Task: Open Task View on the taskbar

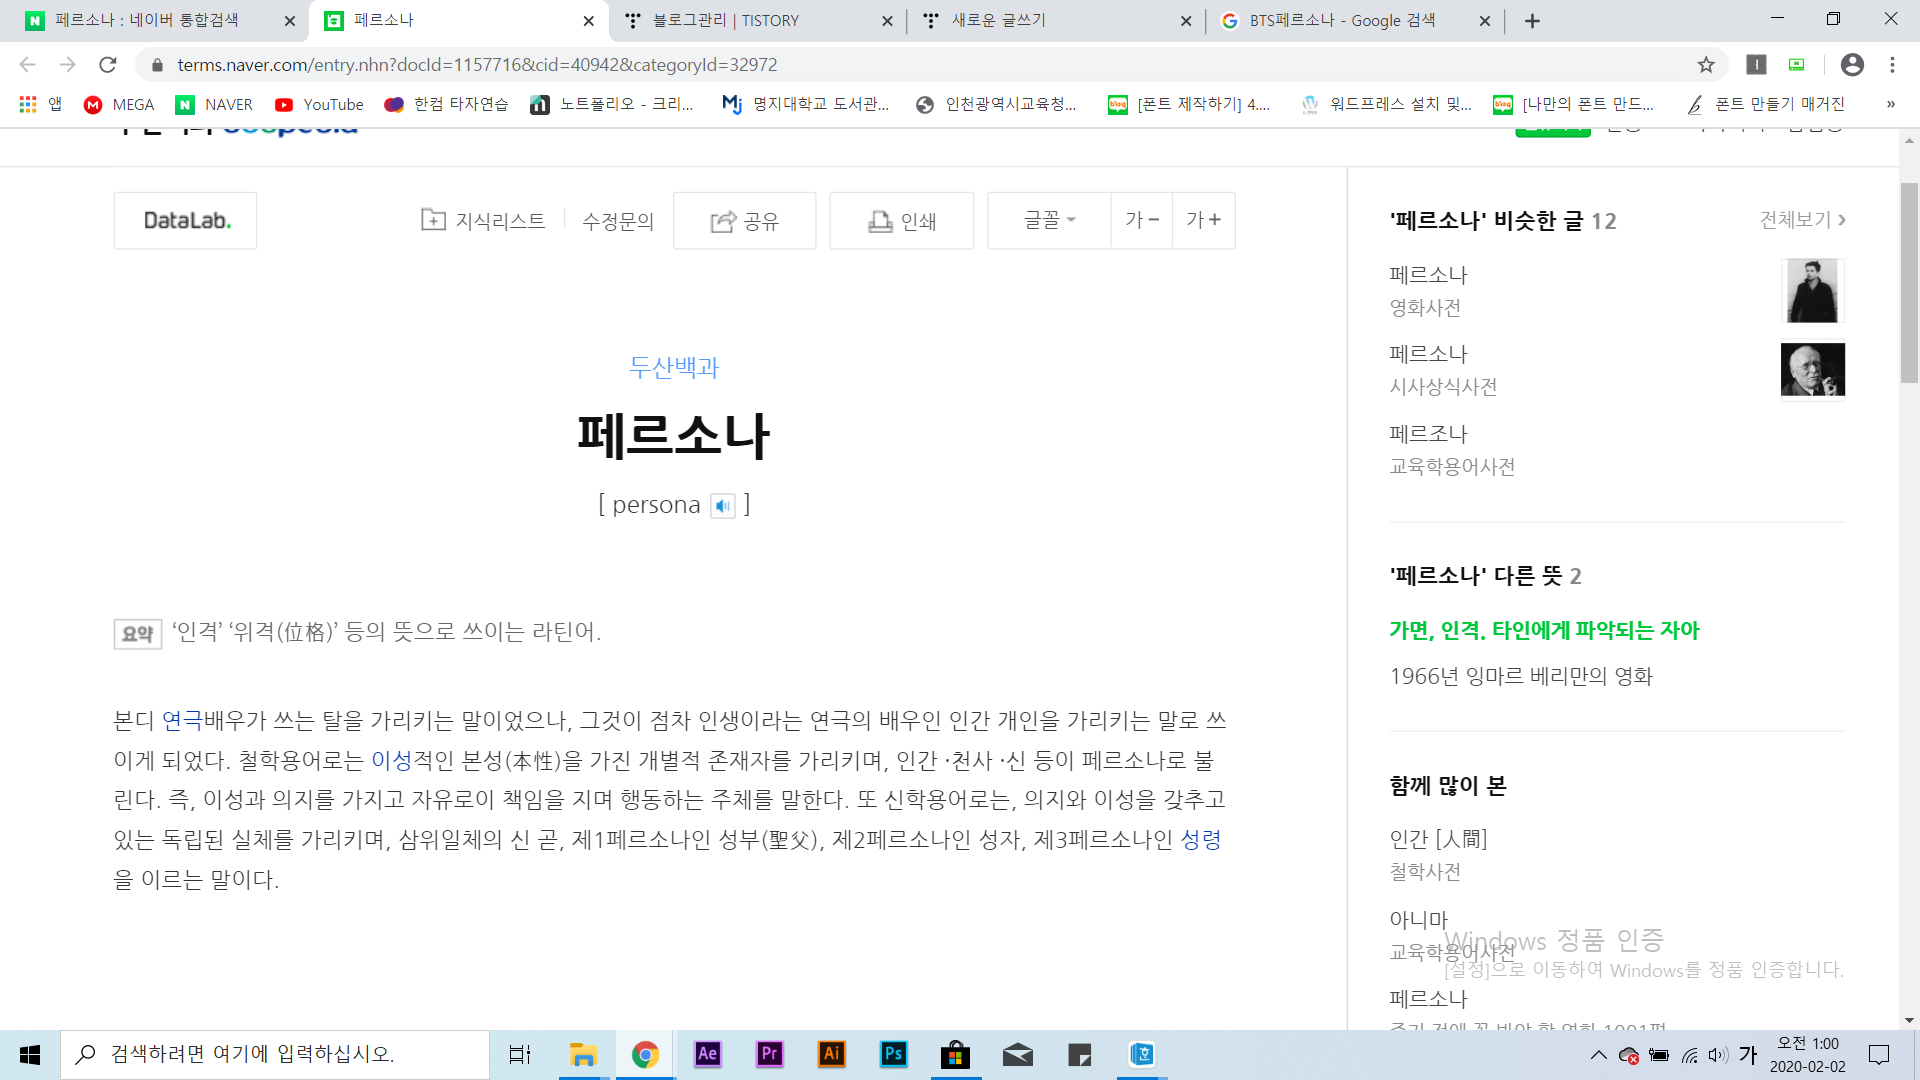Action: click(x=520, y=1055)
